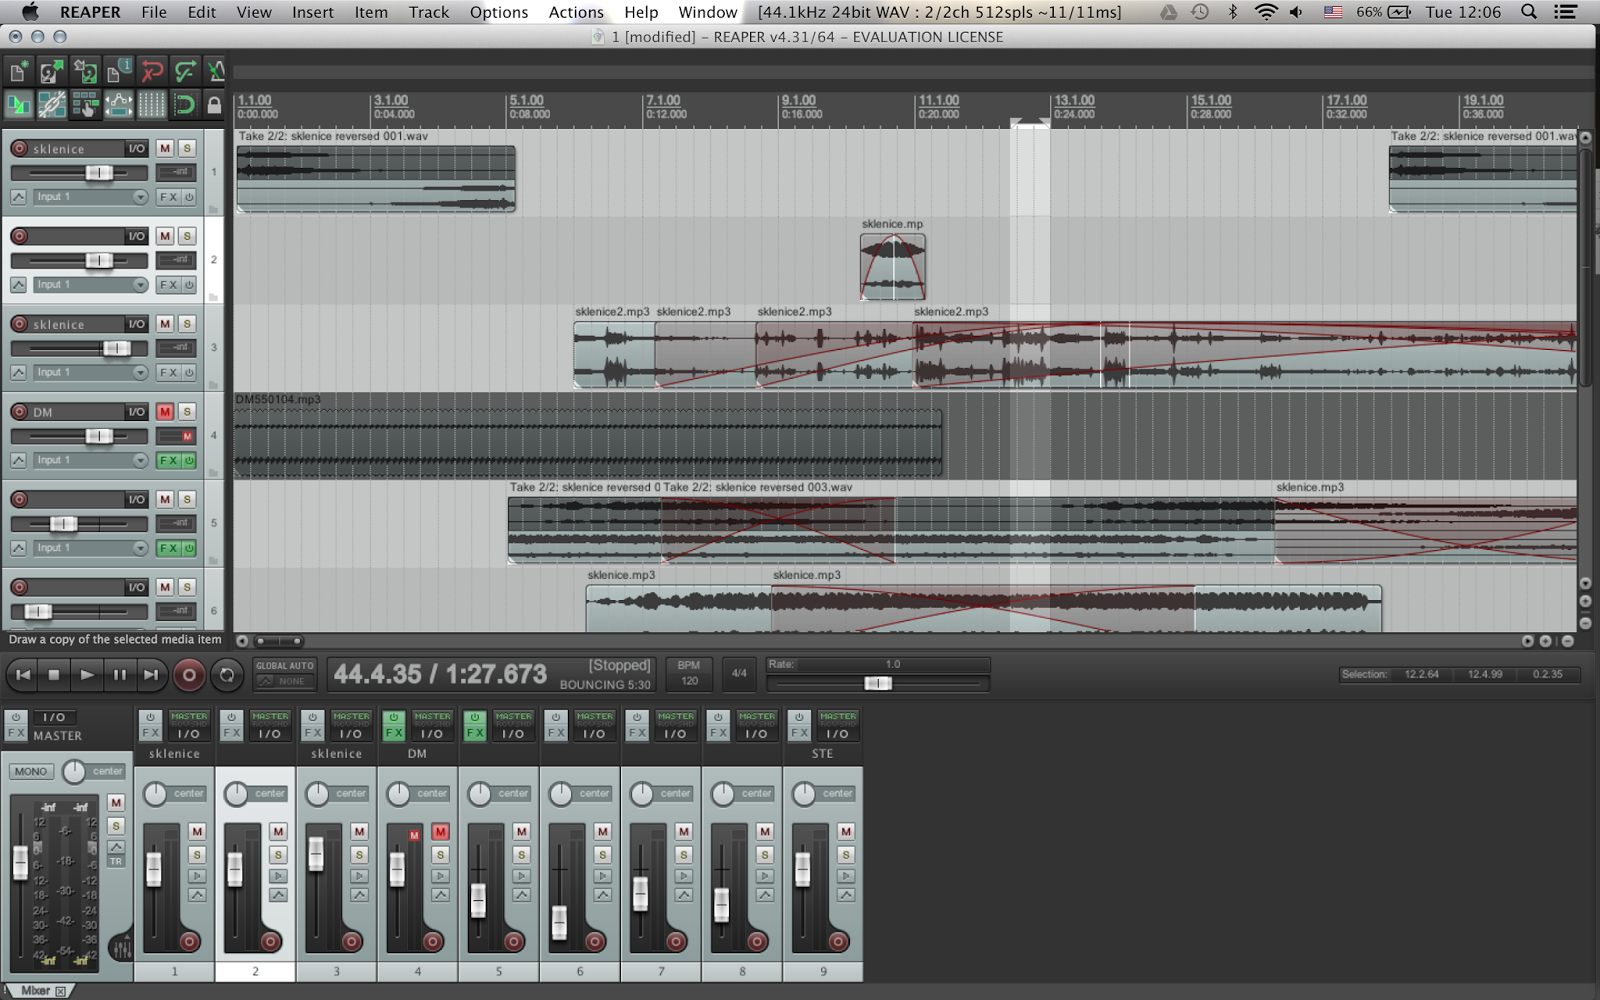Mute track 1 sklenice in track panel

tap(165, 148)
